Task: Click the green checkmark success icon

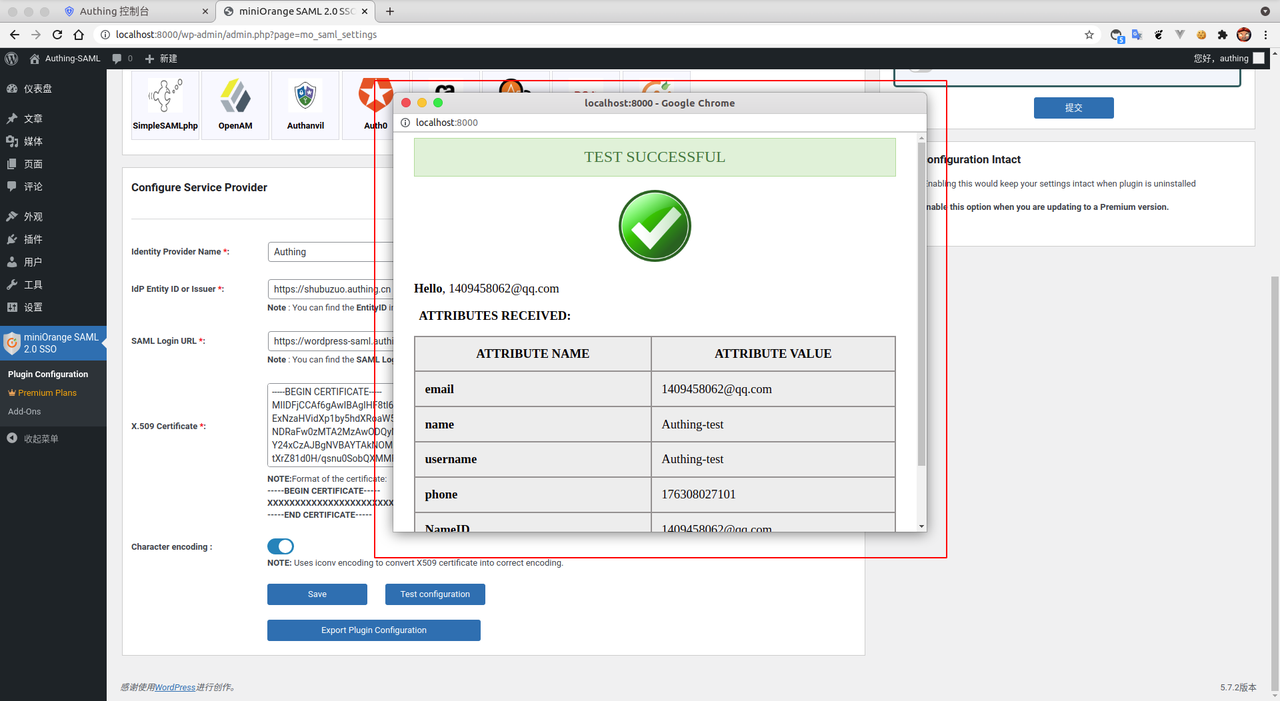Action: [x=655, y=226]
